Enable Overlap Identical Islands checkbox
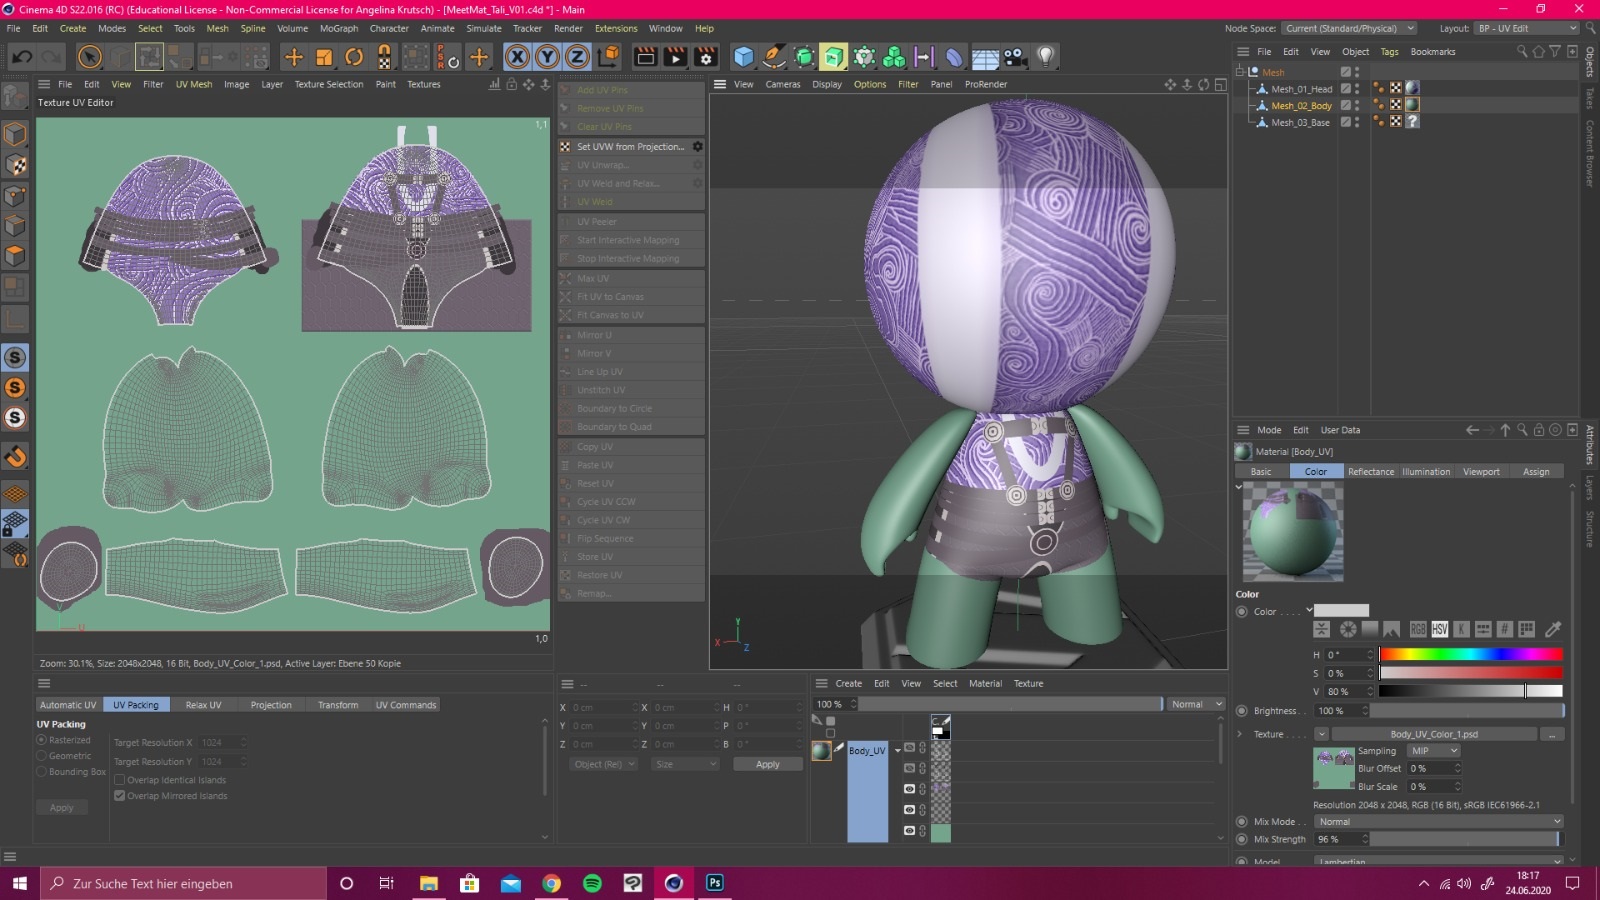This screenshot has height=900, width=1600. tap(120, 780)
